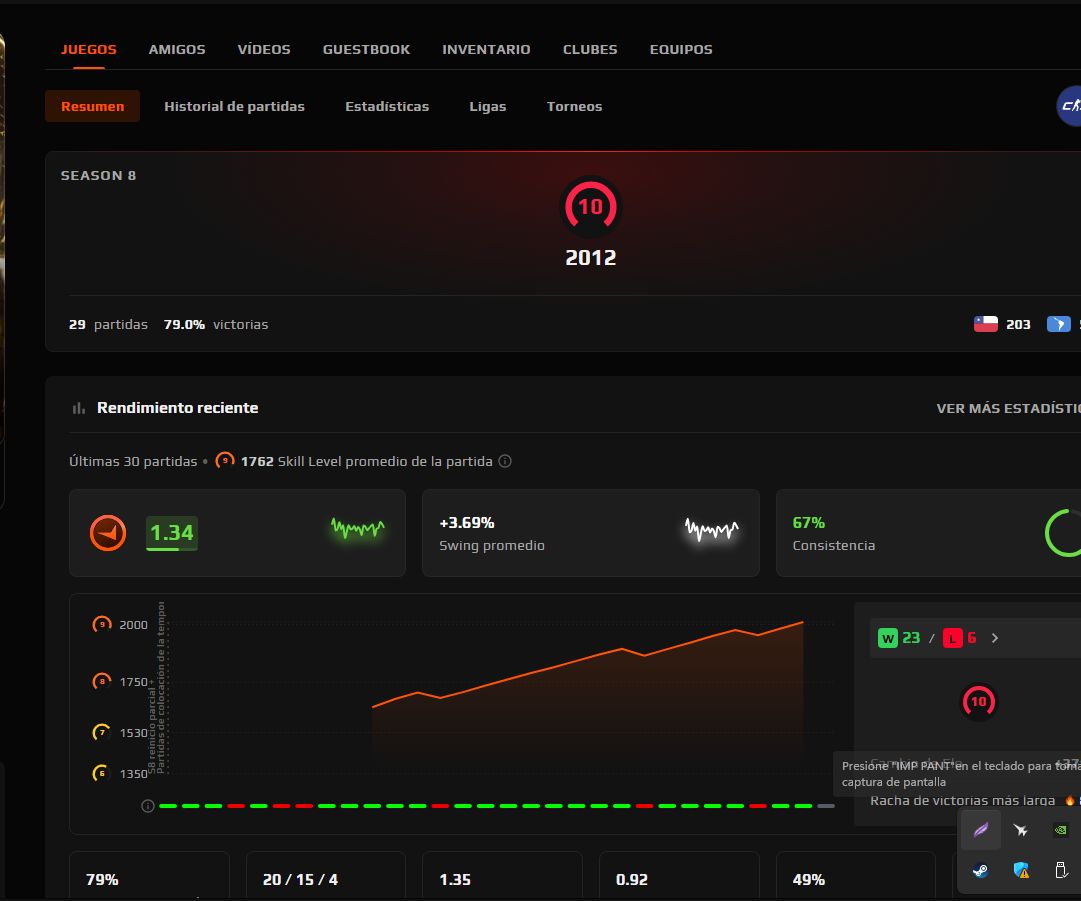The width and height of the screenshot is (1081, 901).
Task: Click the 1.35 stat card
Action: pyautogui.click(x=503, y=875)
